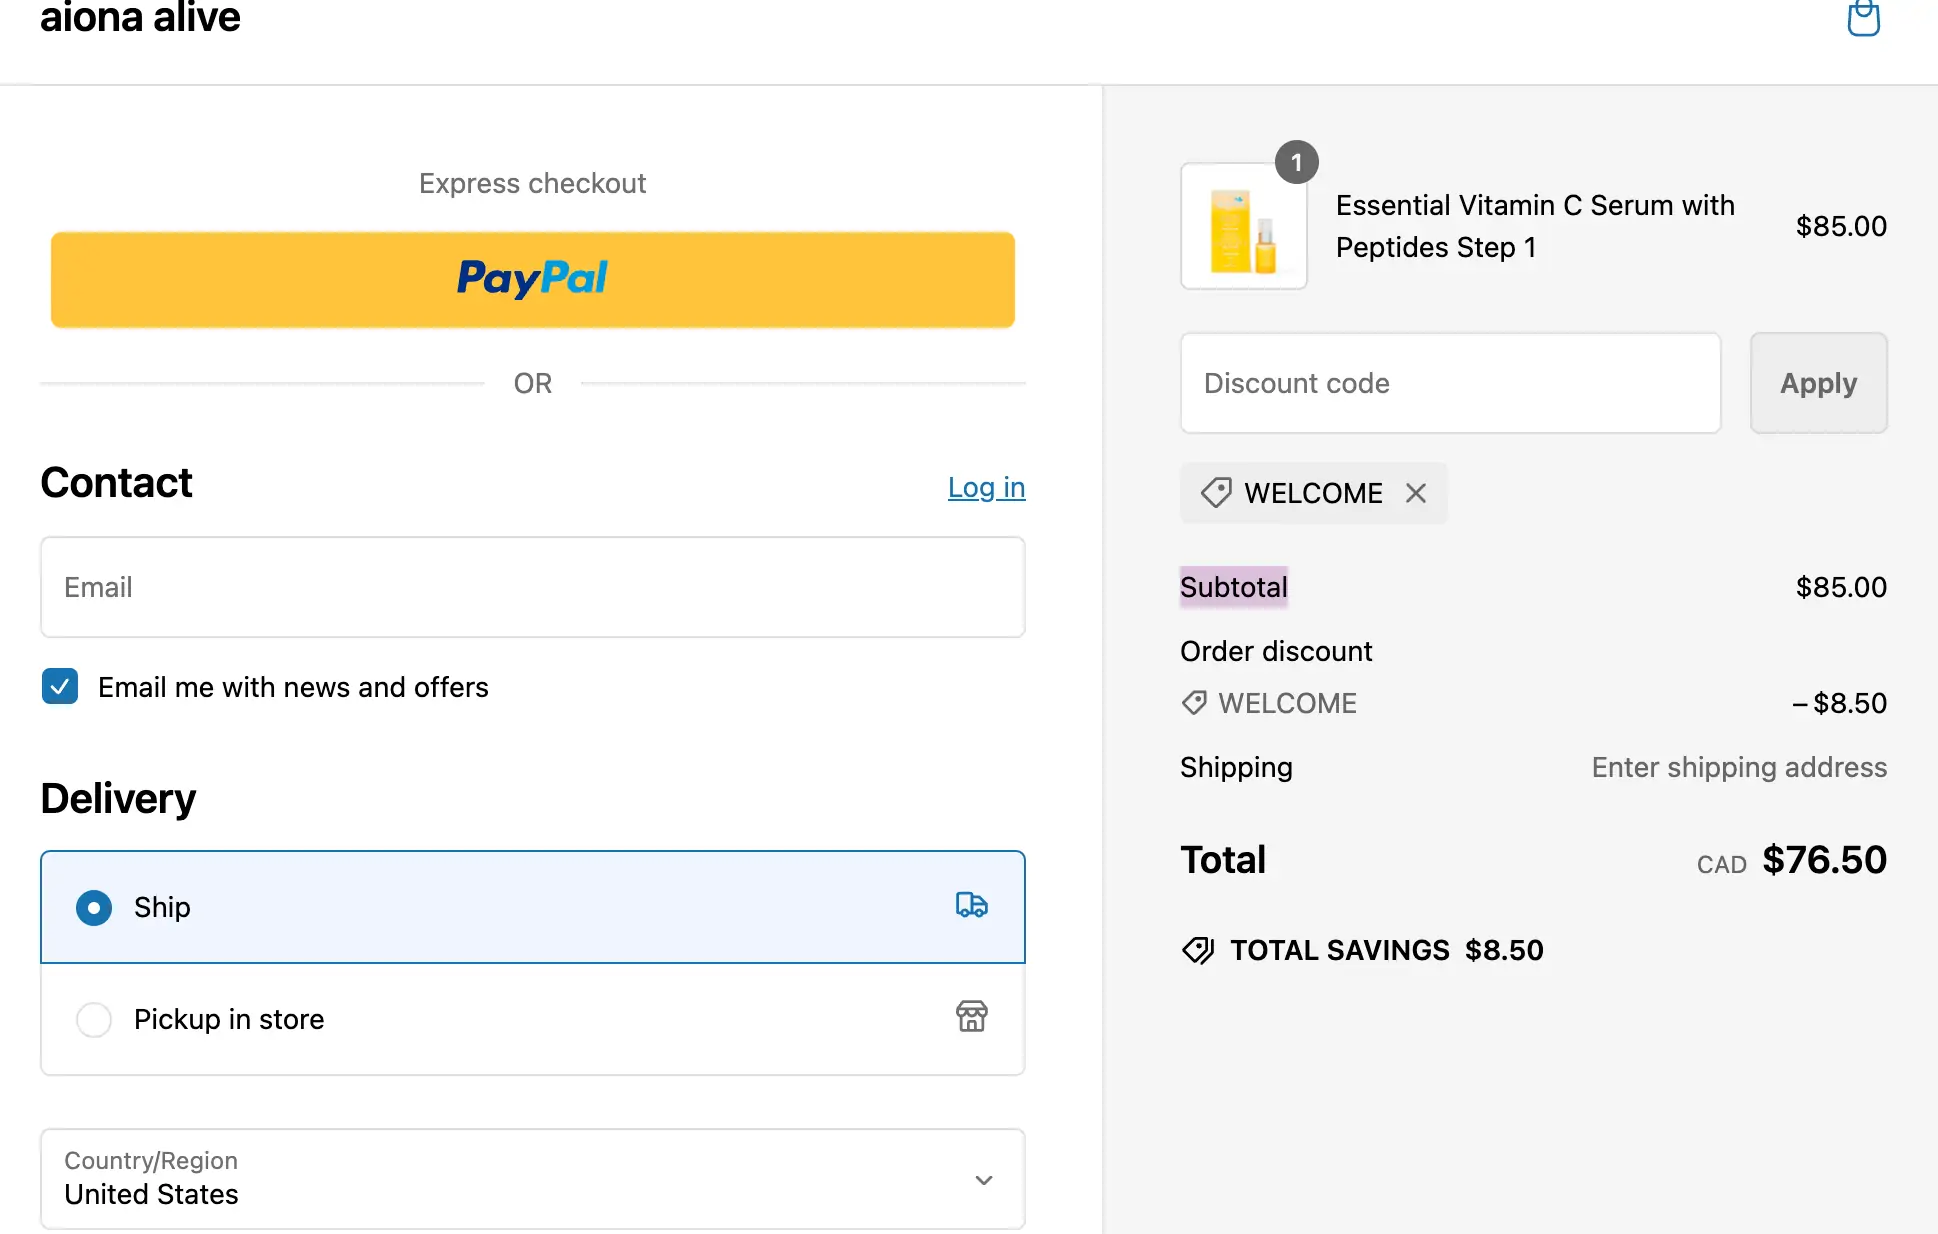Select the Ship delivery option
The width and height of the screenshot is (1938, 1234).
coord(533,907)
